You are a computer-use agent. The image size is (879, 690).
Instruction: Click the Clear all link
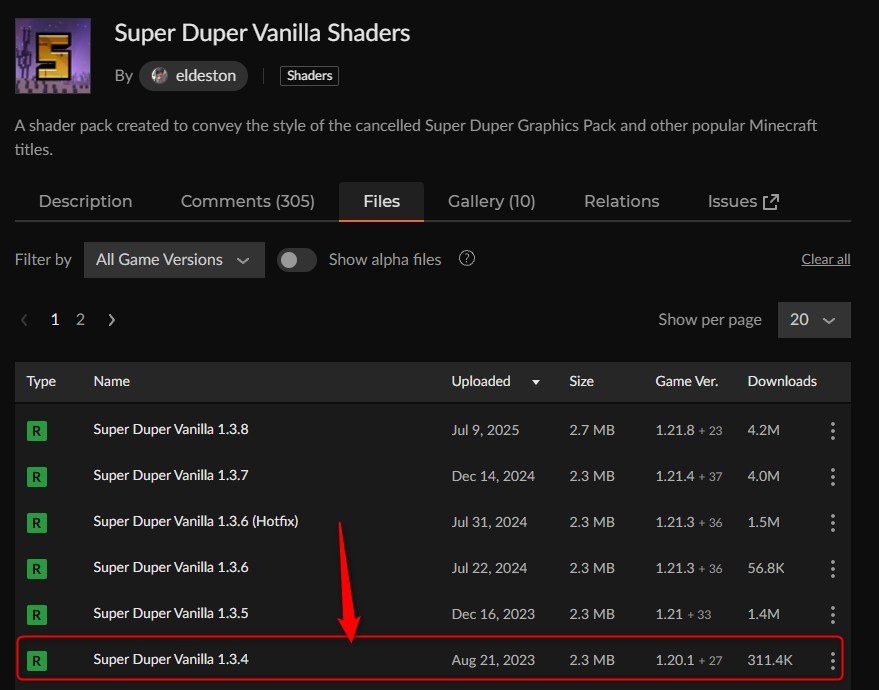825,258
